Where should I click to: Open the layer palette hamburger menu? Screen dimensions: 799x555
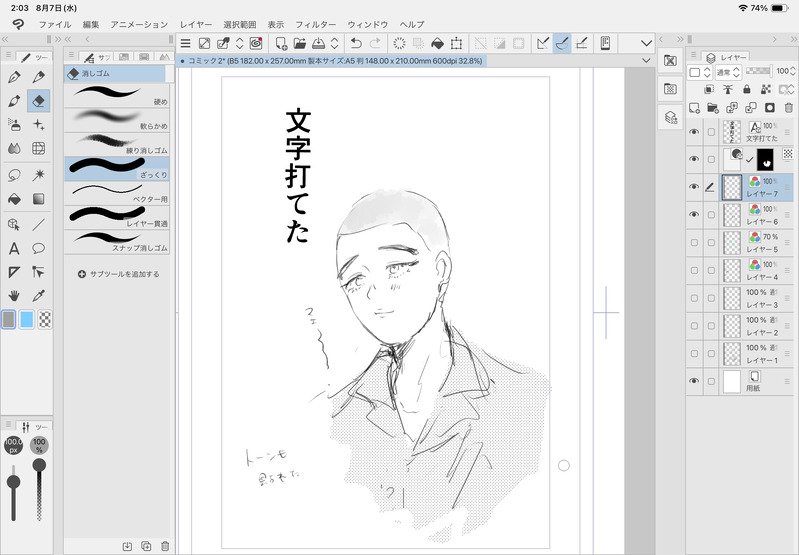(694, 55)
